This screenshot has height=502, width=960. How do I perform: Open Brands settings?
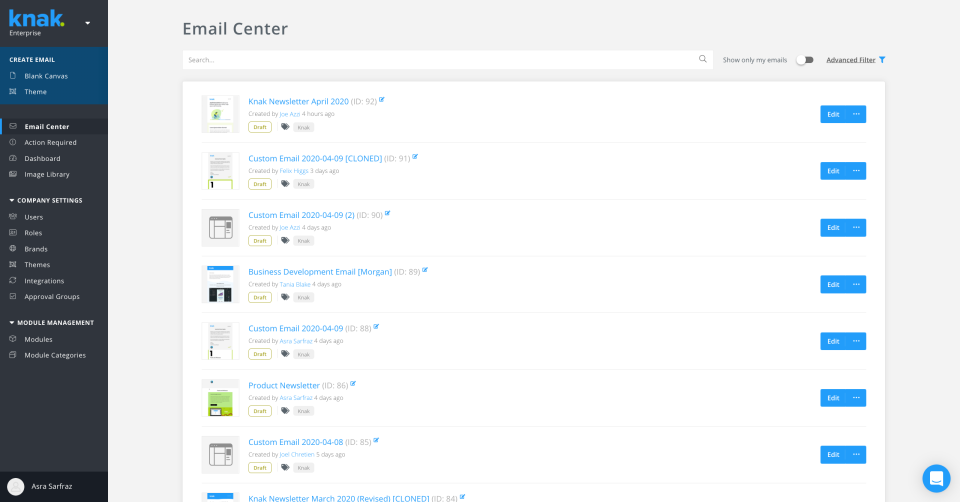(x=36, y=249)
